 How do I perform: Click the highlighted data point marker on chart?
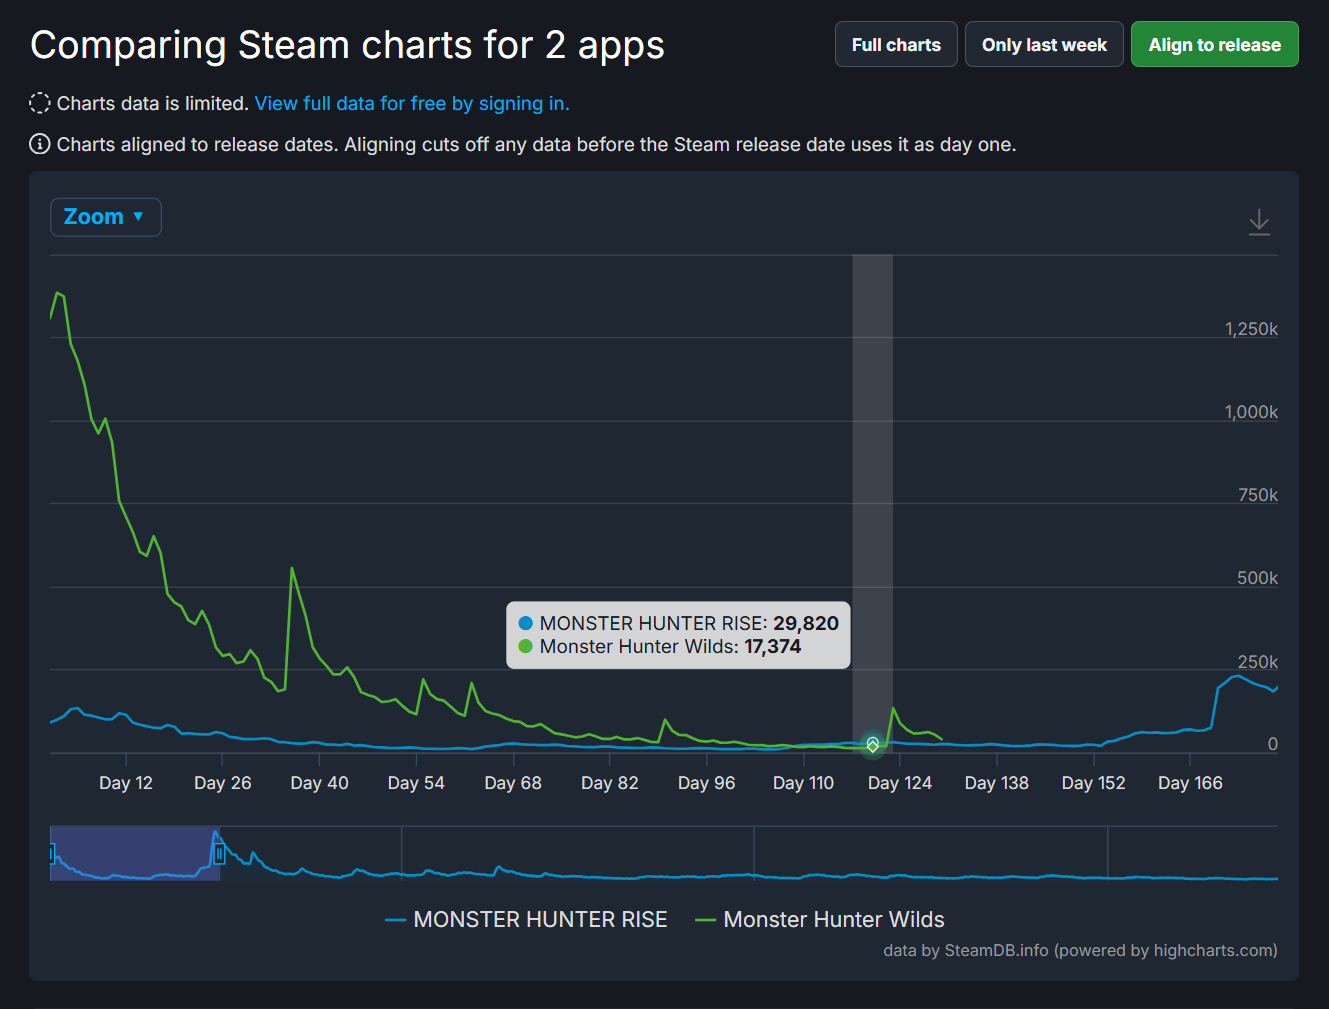coord(873,745)
